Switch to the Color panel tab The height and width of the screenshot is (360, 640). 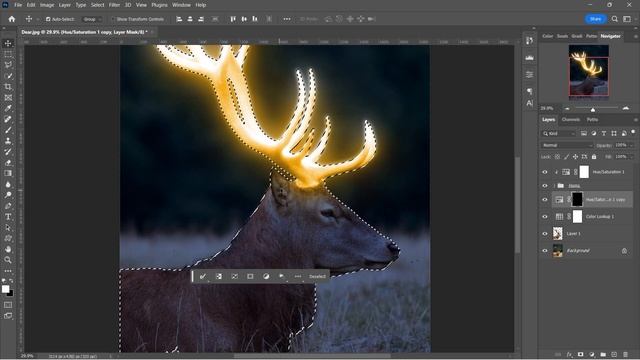click(x=547, y=36)
